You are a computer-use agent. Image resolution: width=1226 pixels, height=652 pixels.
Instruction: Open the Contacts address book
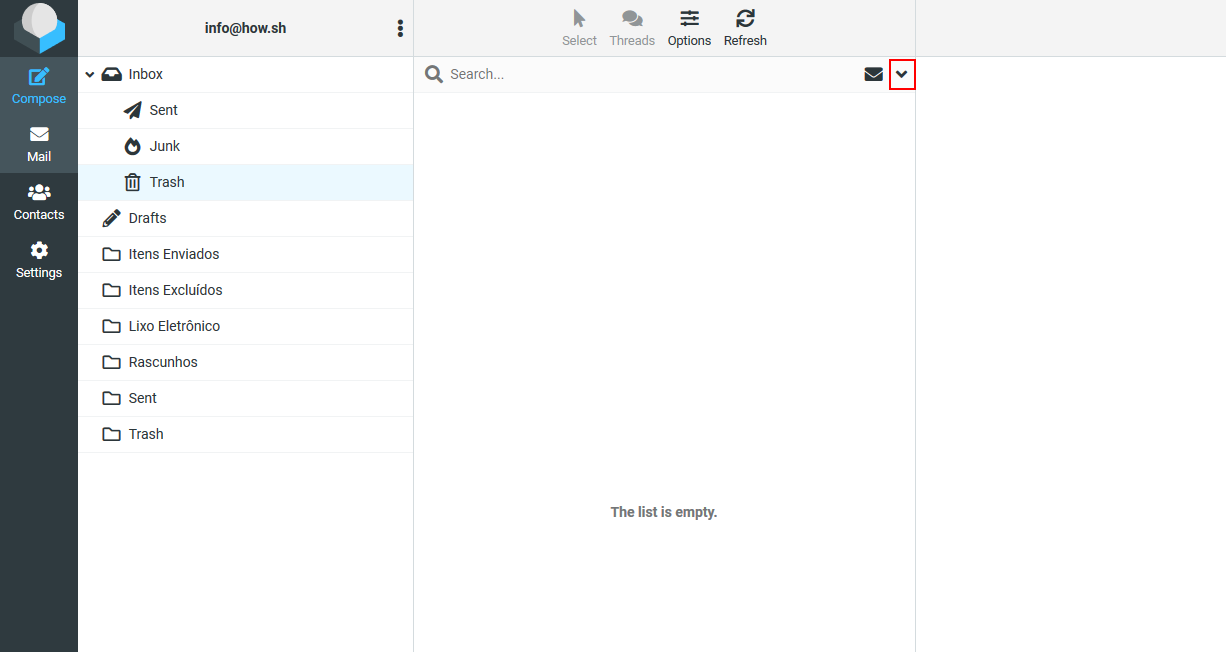tap(39, 202)
